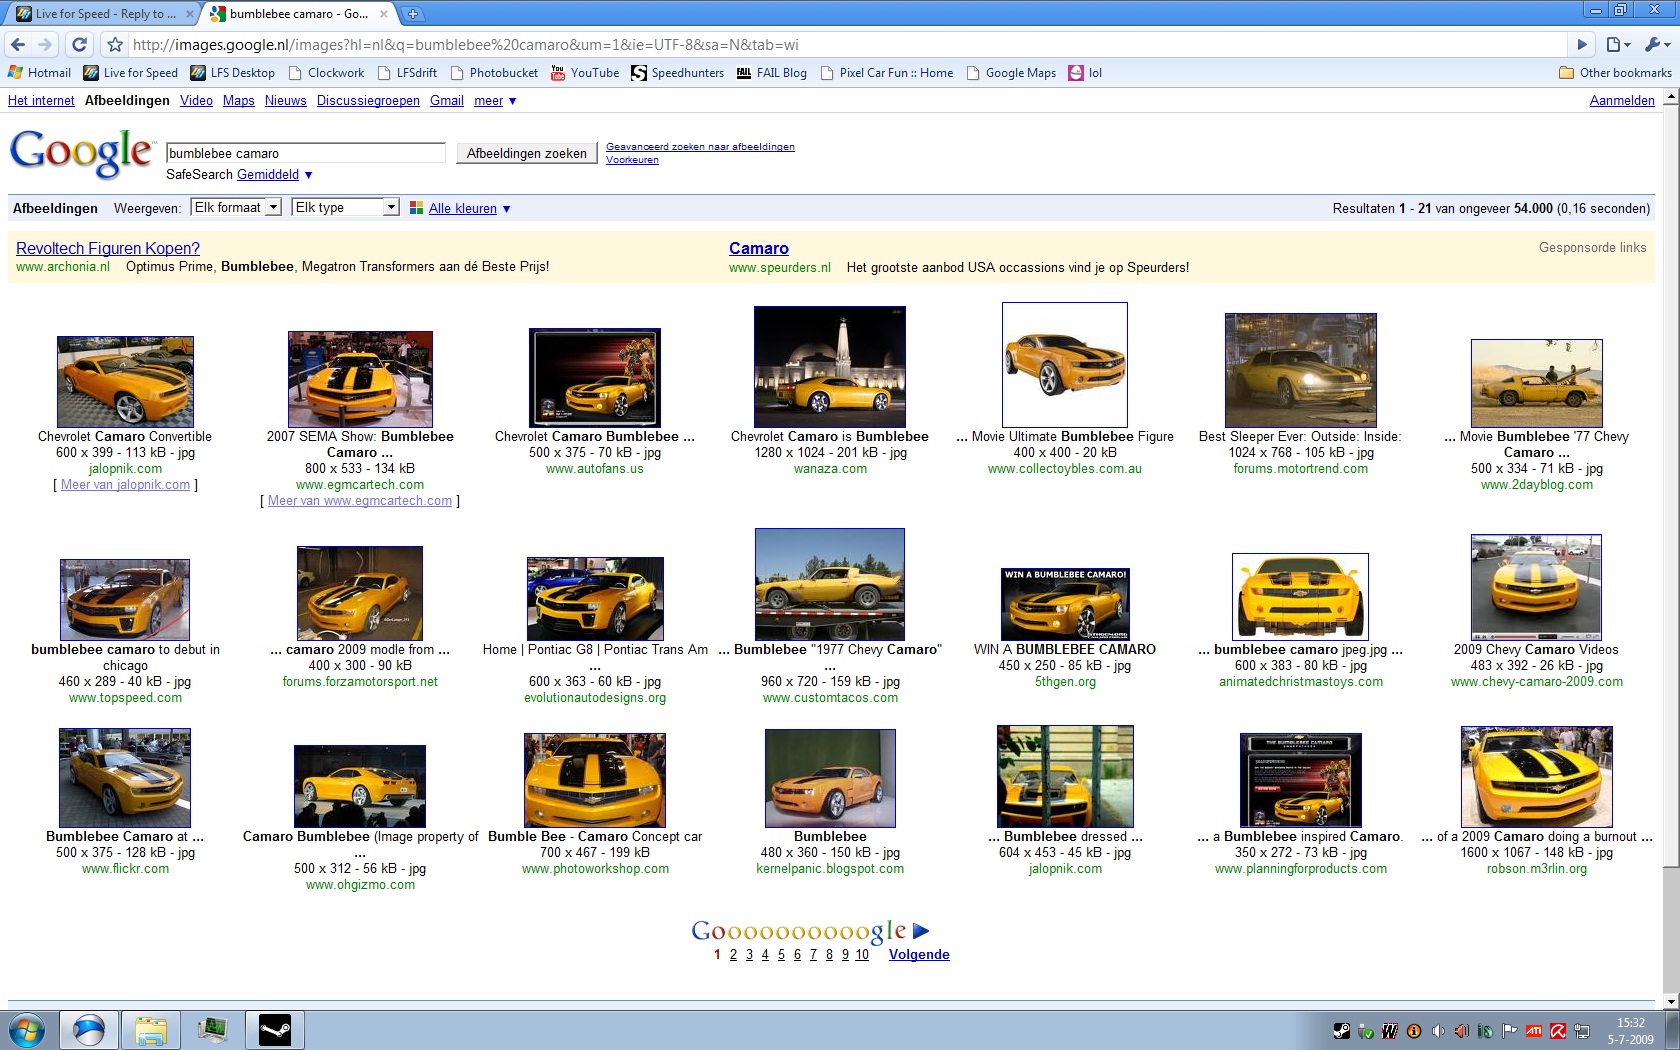Go to results page 2
The width and height of the screenshot is (1680, 1050).
(x=733, y=955)
